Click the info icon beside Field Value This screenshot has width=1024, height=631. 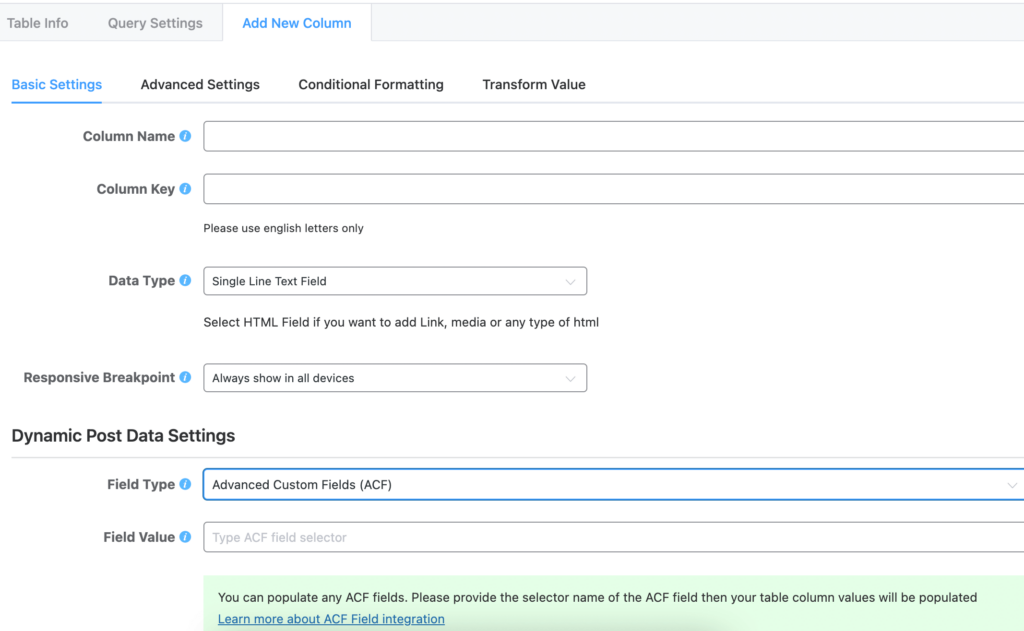point(185,537)
